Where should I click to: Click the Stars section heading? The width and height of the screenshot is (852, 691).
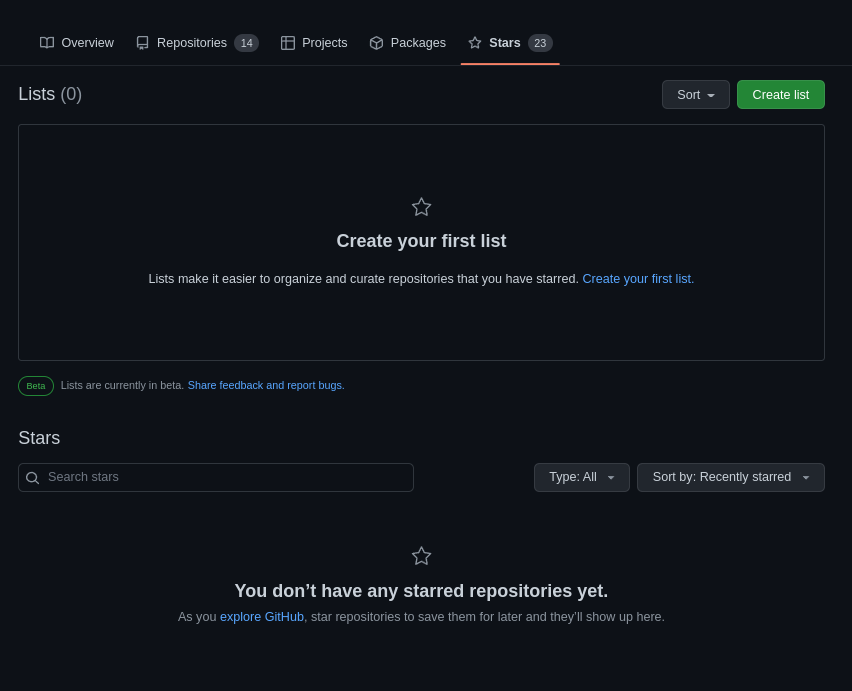pos(39,438)
